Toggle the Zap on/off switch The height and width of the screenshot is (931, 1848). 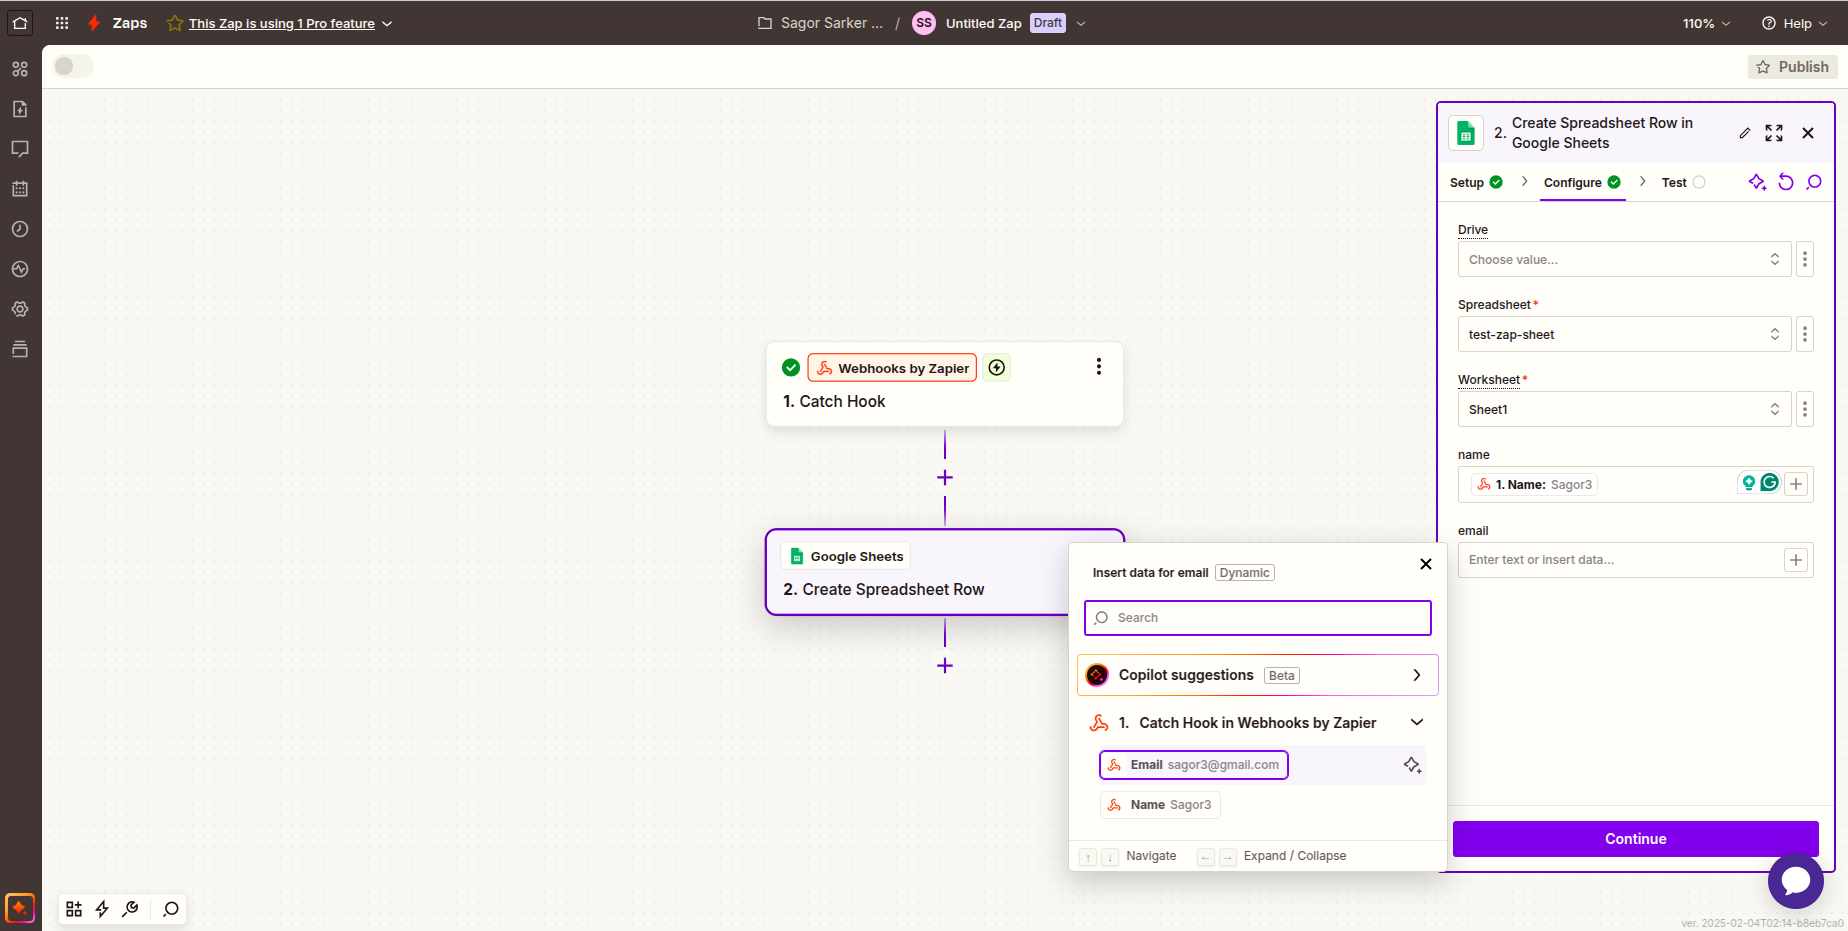pos(73,66)
